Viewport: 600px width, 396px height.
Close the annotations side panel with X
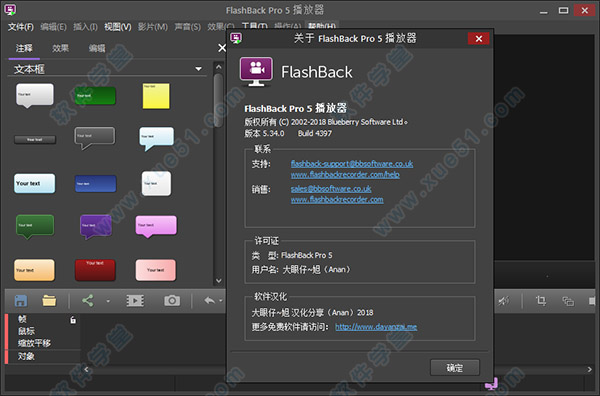(222, 48)
